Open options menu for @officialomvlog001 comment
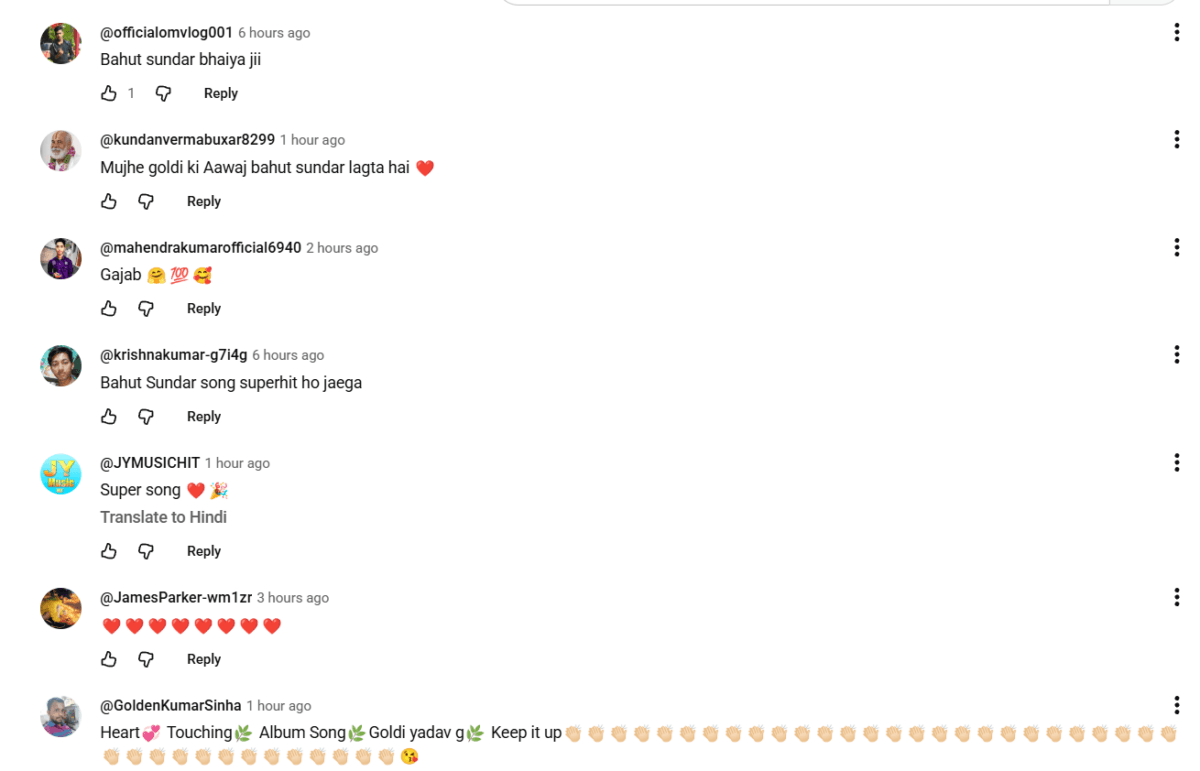This screenshot has width=1200, height=771. pos(1176,33)
